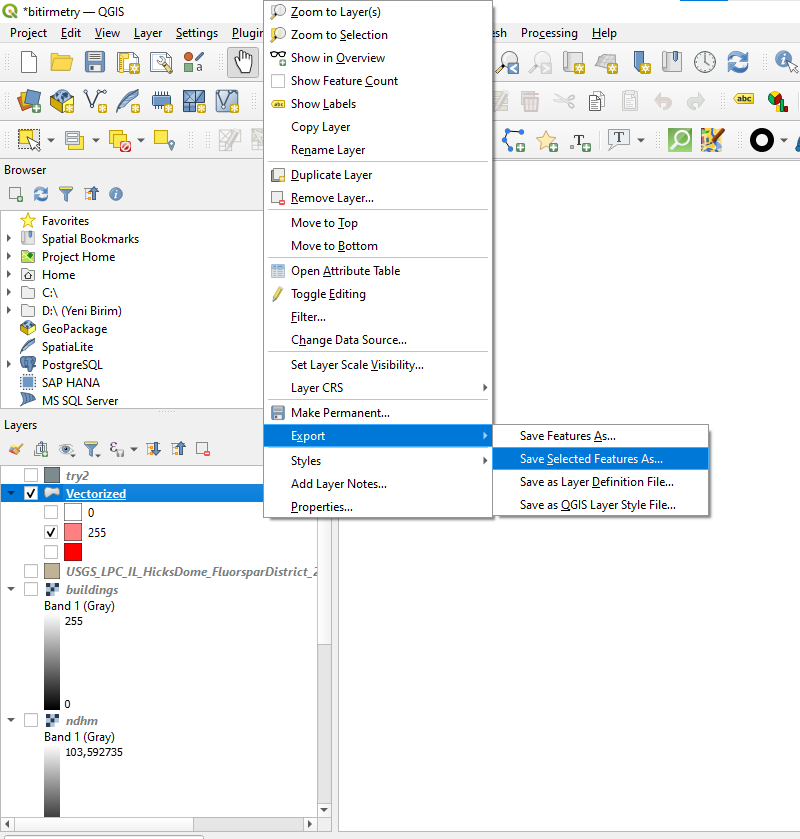Select Open Attribute Table menu entry
The image size is (800, 839).
(378, 271)
